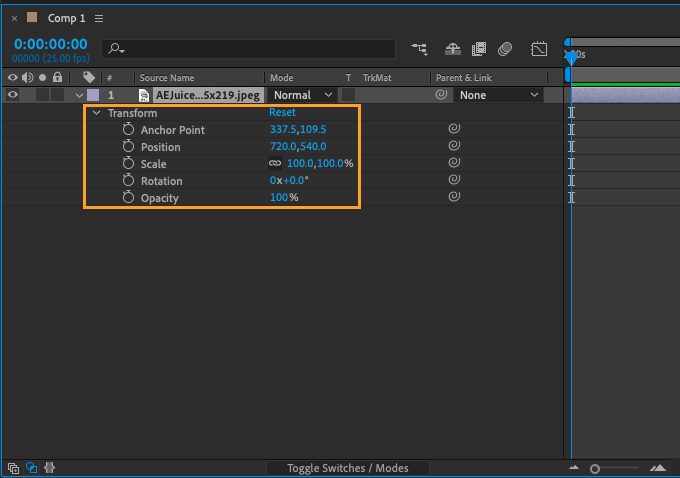Click the pick whip beside Rotation
The image size is (680, 478).
[x=453, y=180]
